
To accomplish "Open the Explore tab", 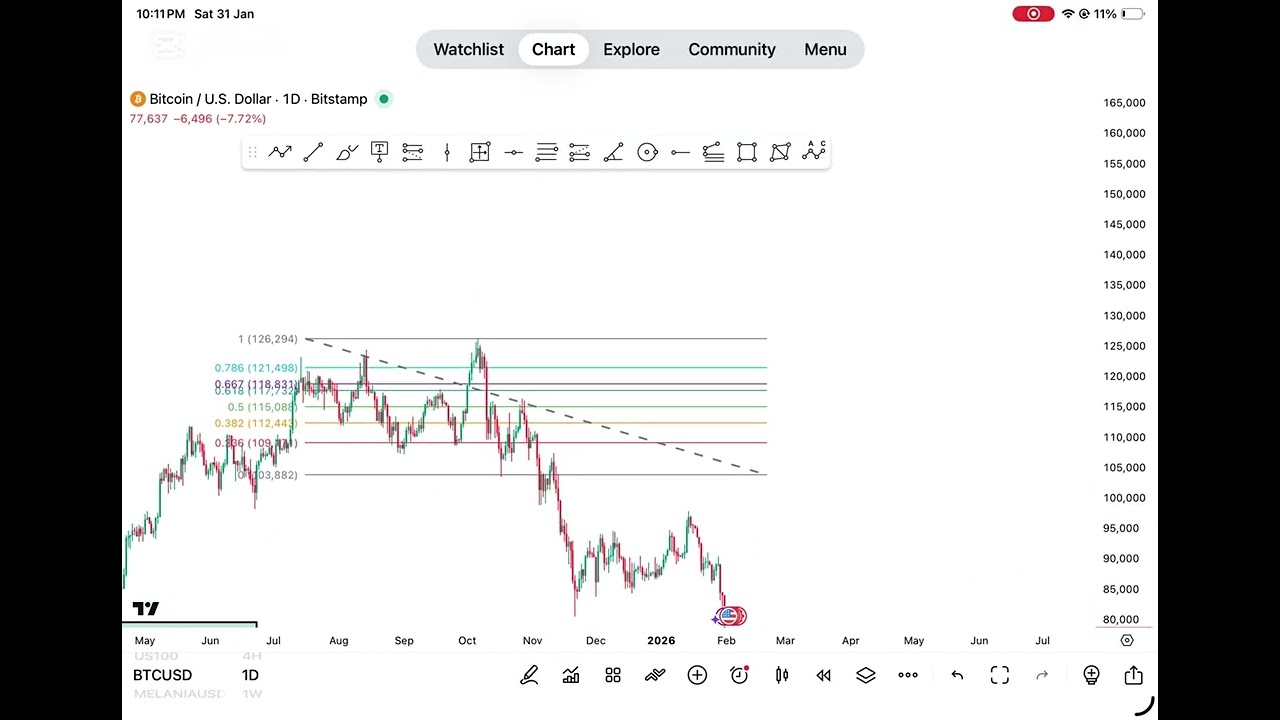I will pyautogui.click(x=631, y=49).
